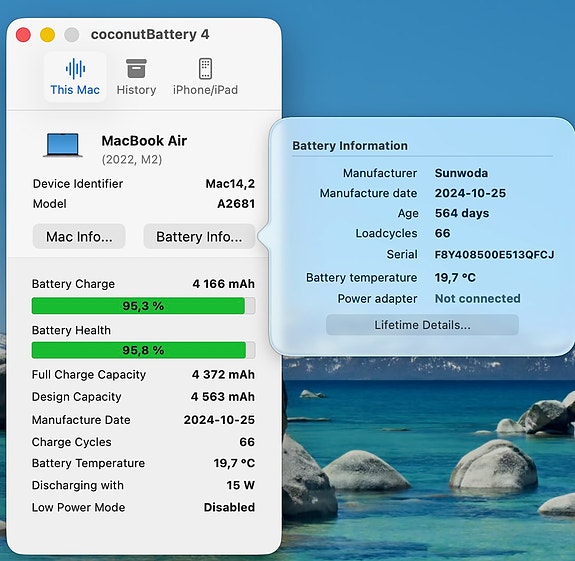Select the battery serial number text
Screen dimensions: 575x561
tap(494, 254)
